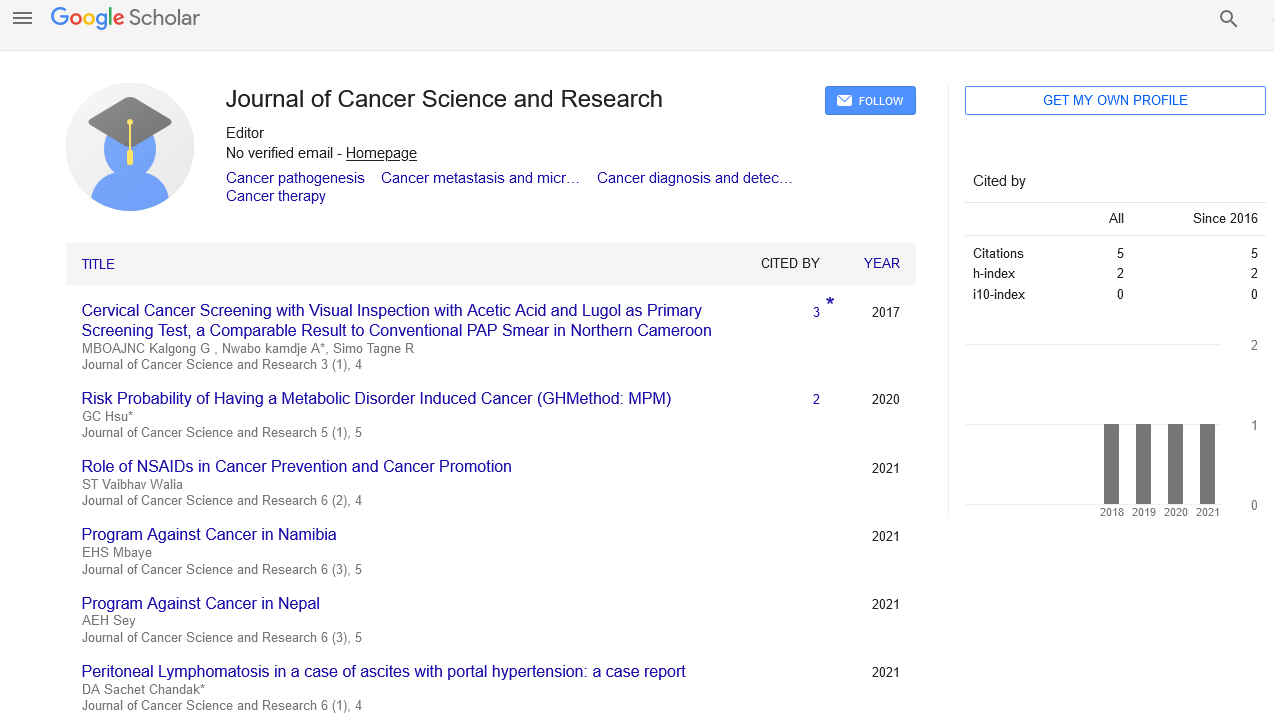Open Cancer metastasis topic link
Viewport: 1274px width, 722px height.
(480, 178)
